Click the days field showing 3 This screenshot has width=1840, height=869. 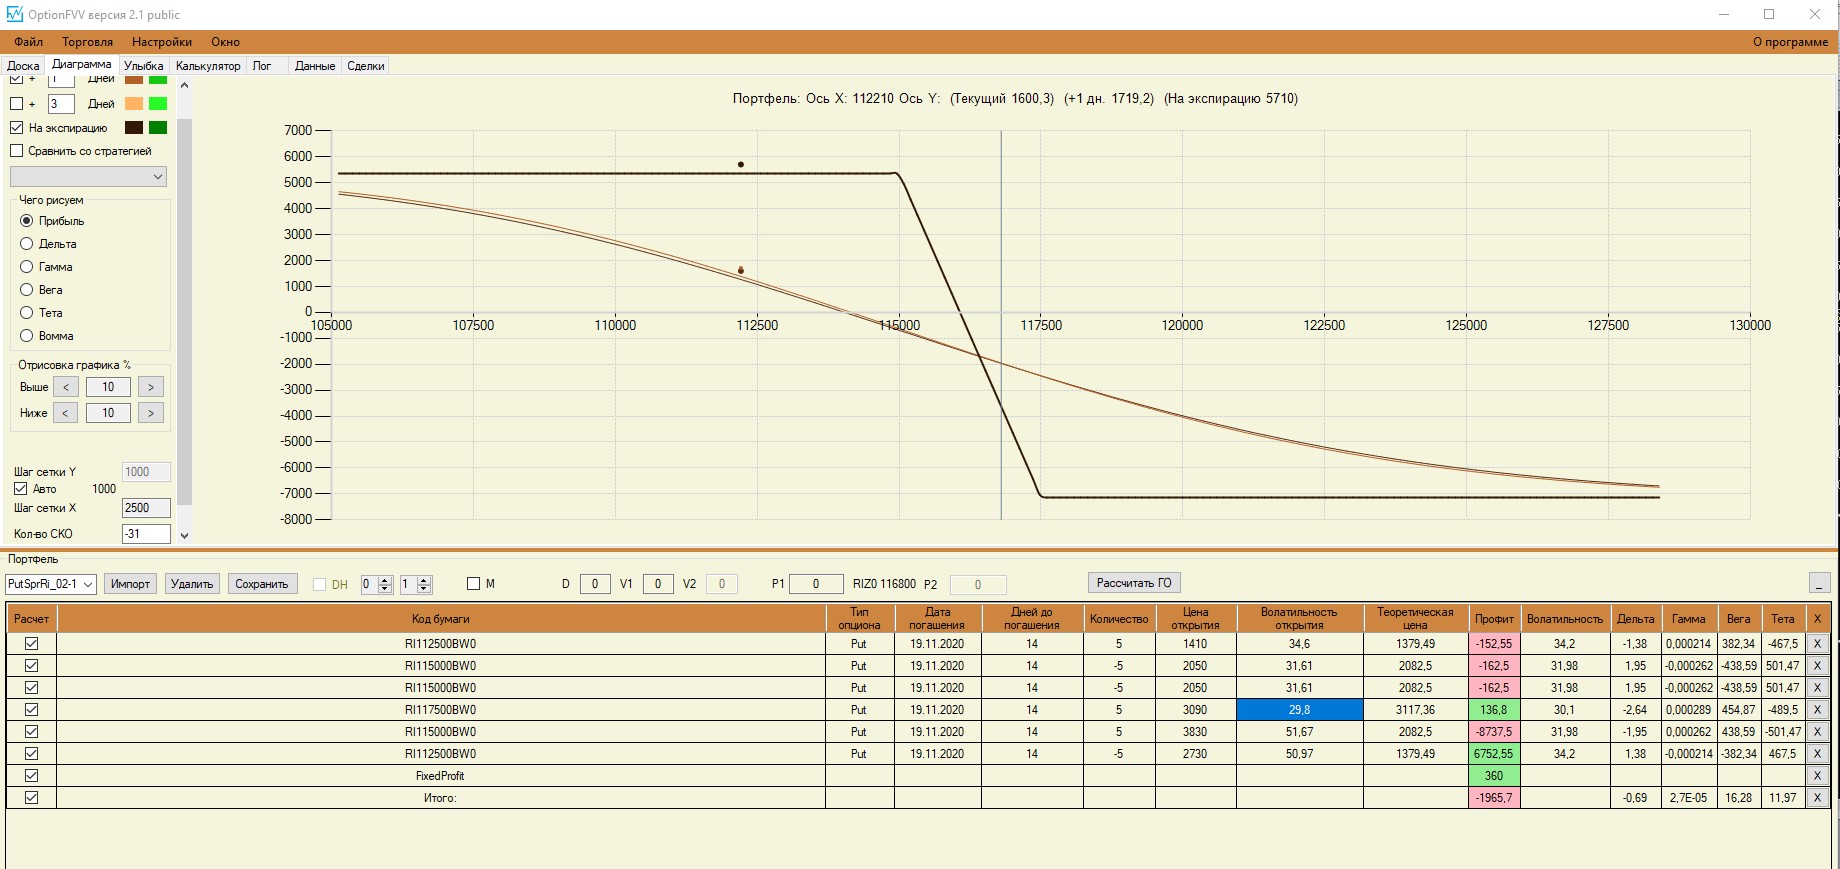pos(61,104)
